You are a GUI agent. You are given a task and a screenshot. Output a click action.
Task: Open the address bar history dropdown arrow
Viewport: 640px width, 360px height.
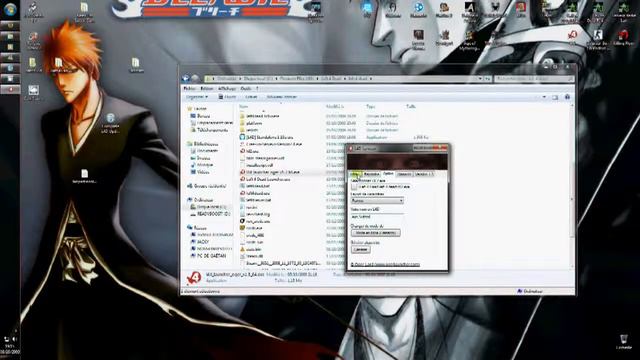[x=480, y=78]
